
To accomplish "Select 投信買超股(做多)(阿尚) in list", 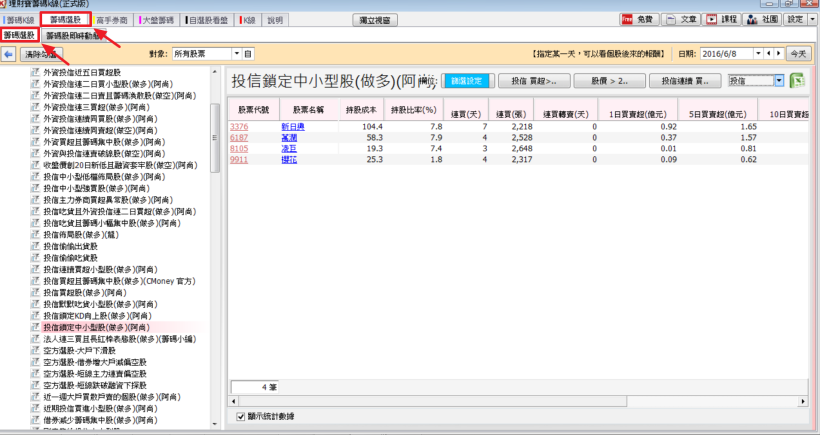I will click(x=85, y=293).
